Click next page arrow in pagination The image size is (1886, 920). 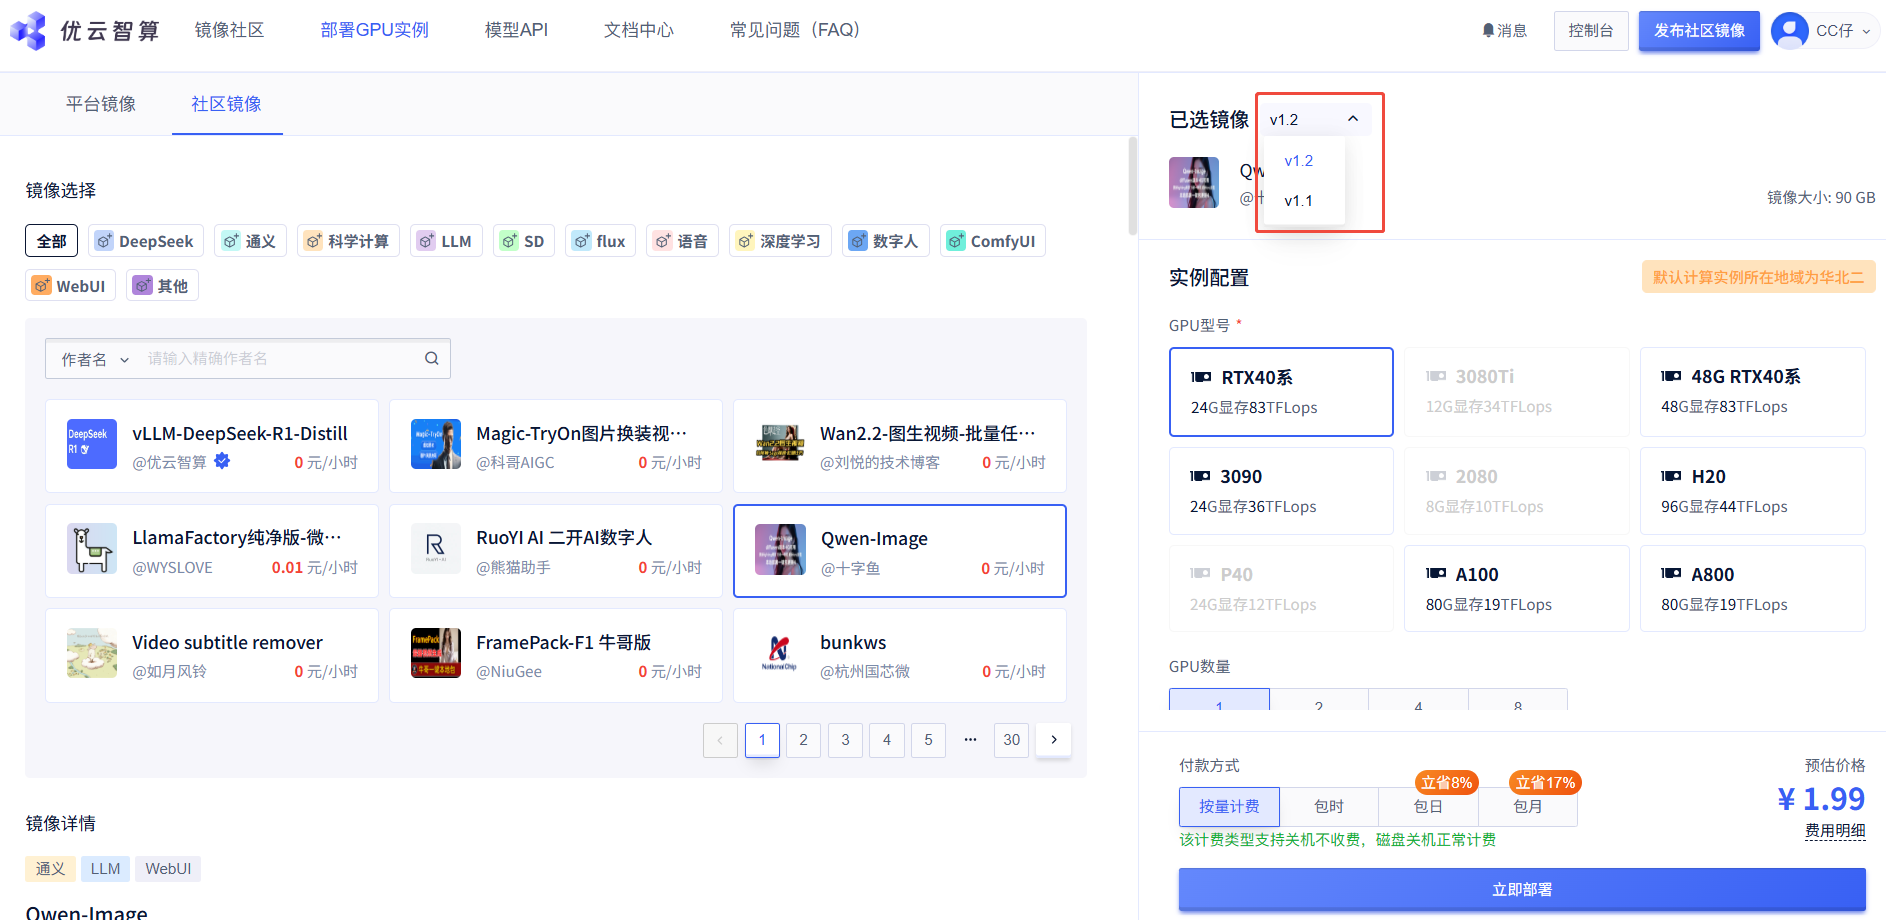coord(1053,740)
